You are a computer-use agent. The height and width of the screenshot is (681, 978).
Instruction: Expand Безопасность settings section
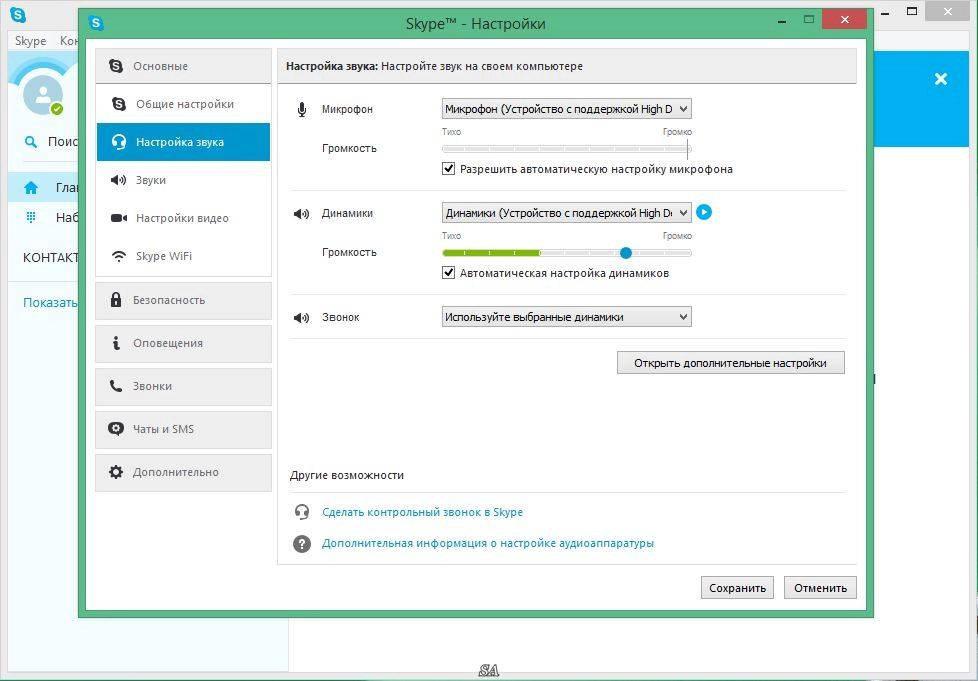coord(183,301)
